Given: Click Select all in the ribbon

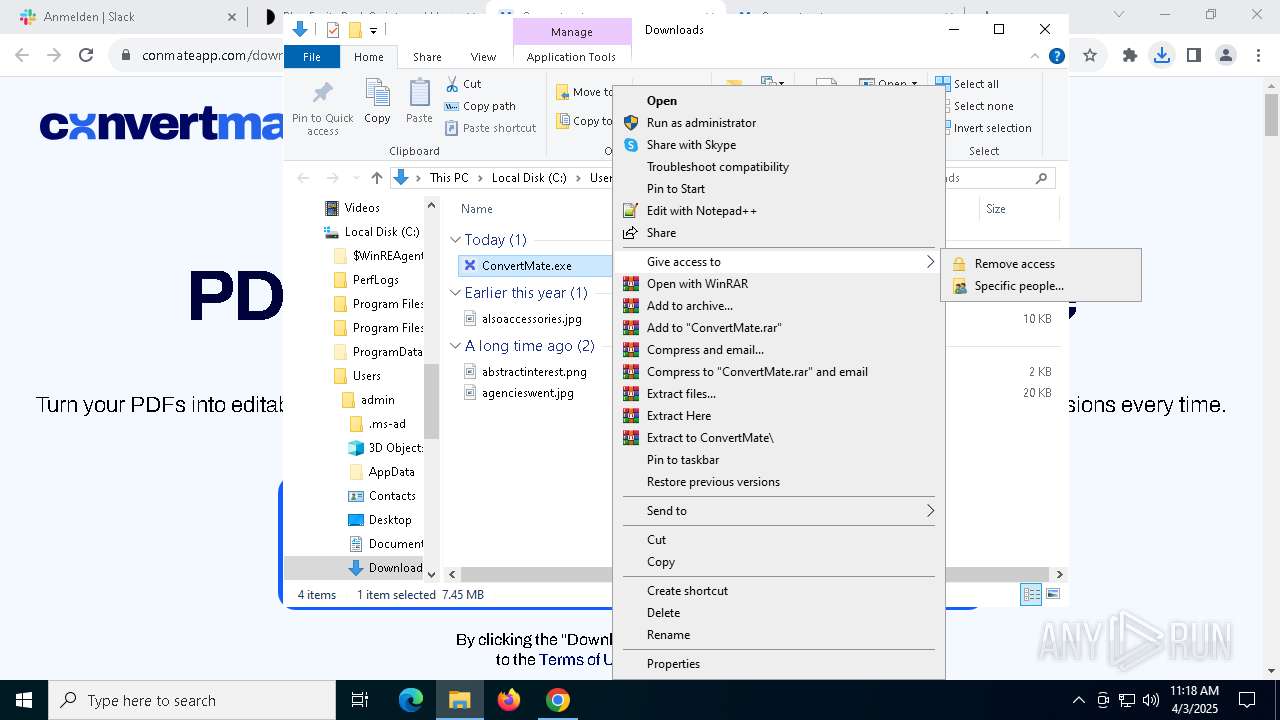Looking at the screenshot, I should point(967,84).
